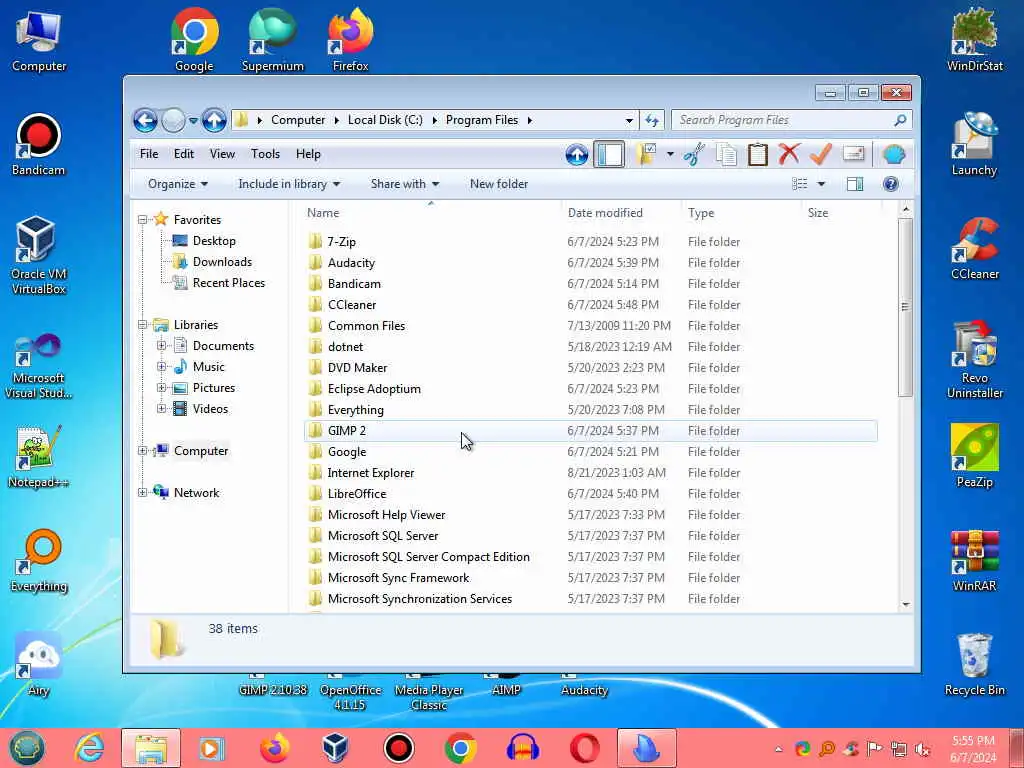Click the Opera taskbar icon
The image size is (1024, 768).
(584, 748)
